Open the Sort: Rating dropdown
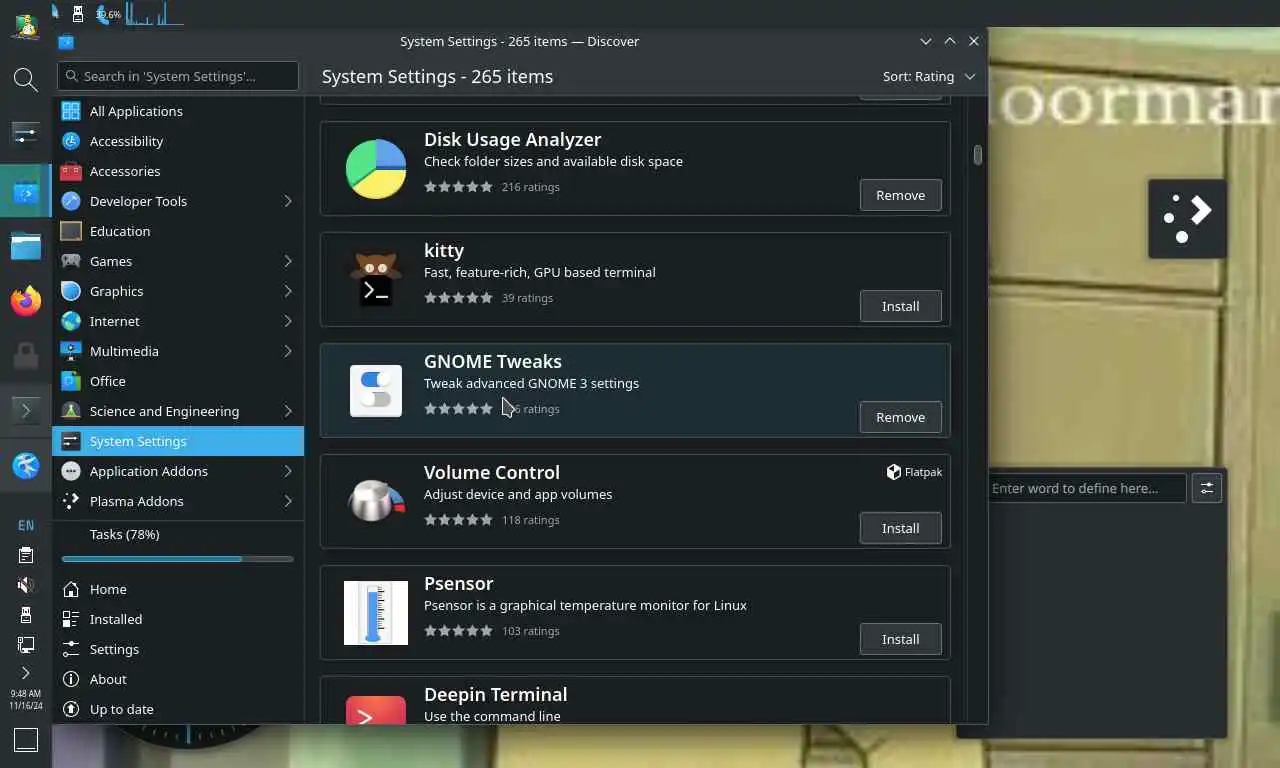1280x768 pixels. pyautogui.click(x=928, y=76)
